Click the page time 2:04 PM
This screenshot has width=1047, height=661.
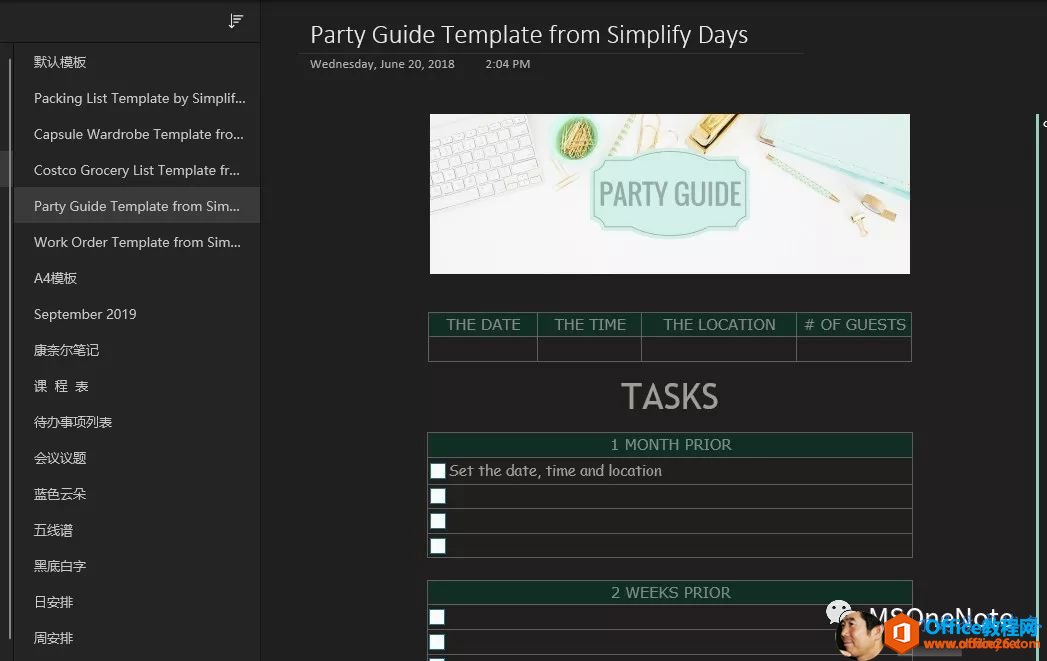point(507,64)
